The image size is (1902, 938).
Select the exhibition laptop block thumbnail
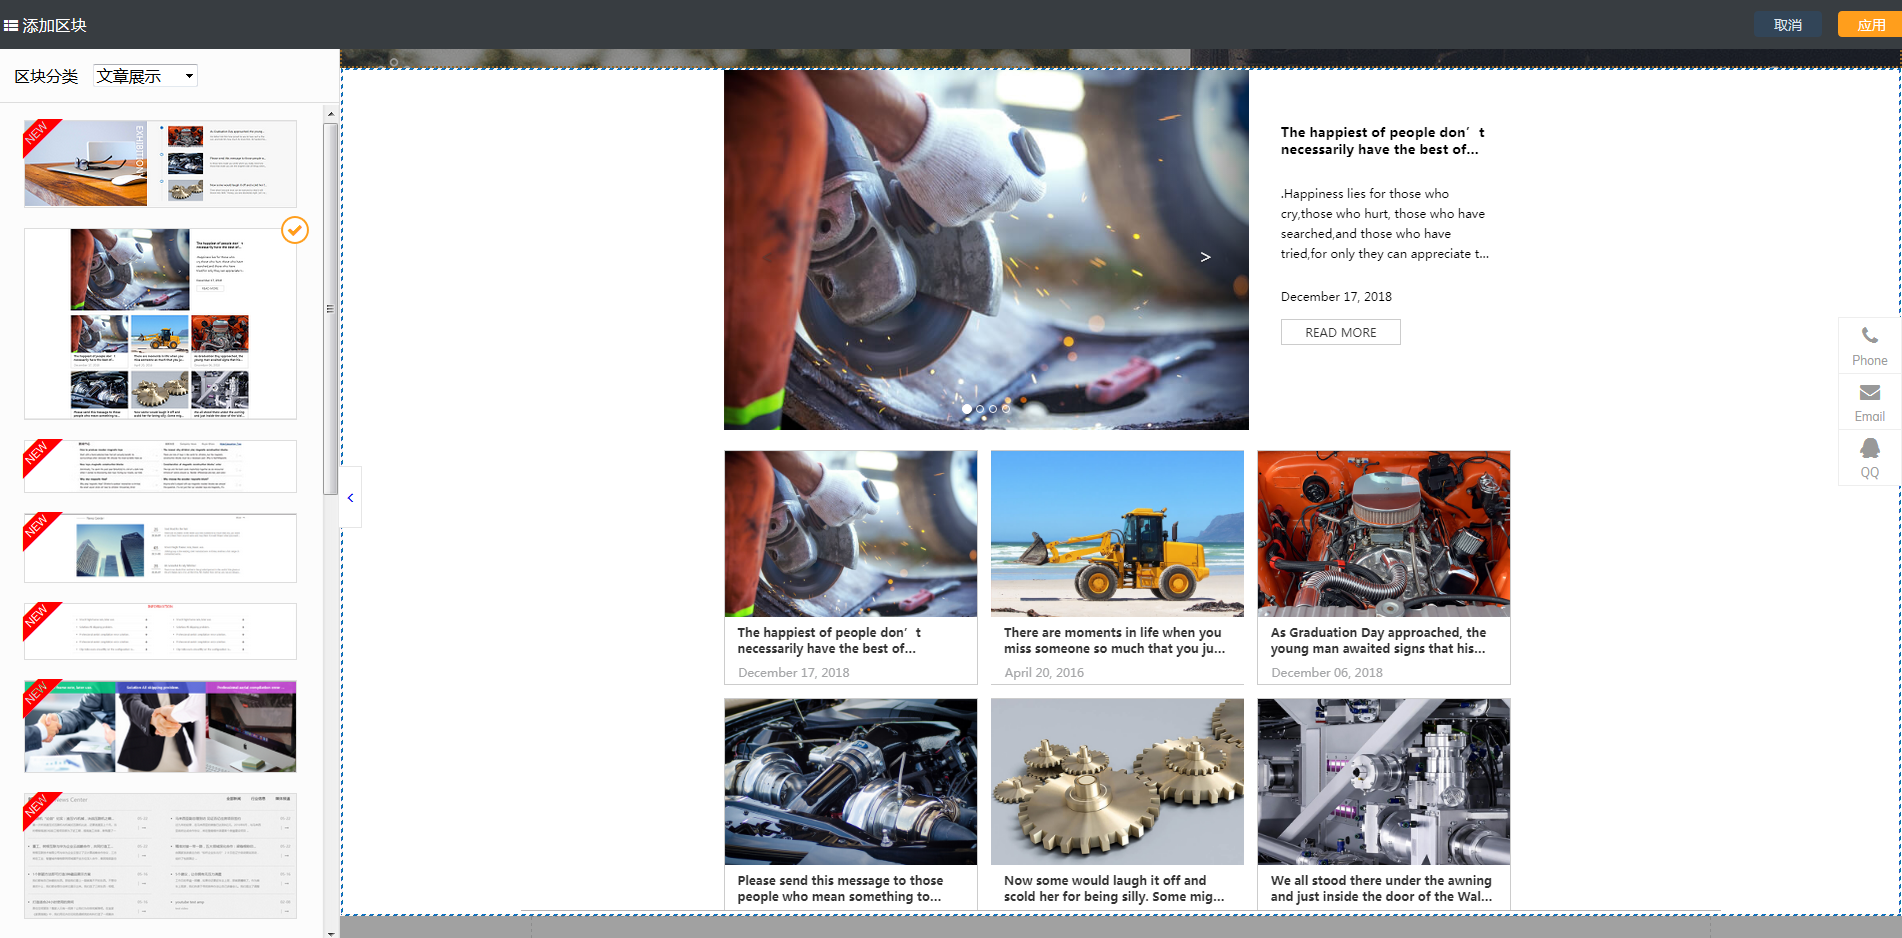click(x=160, y=164)
